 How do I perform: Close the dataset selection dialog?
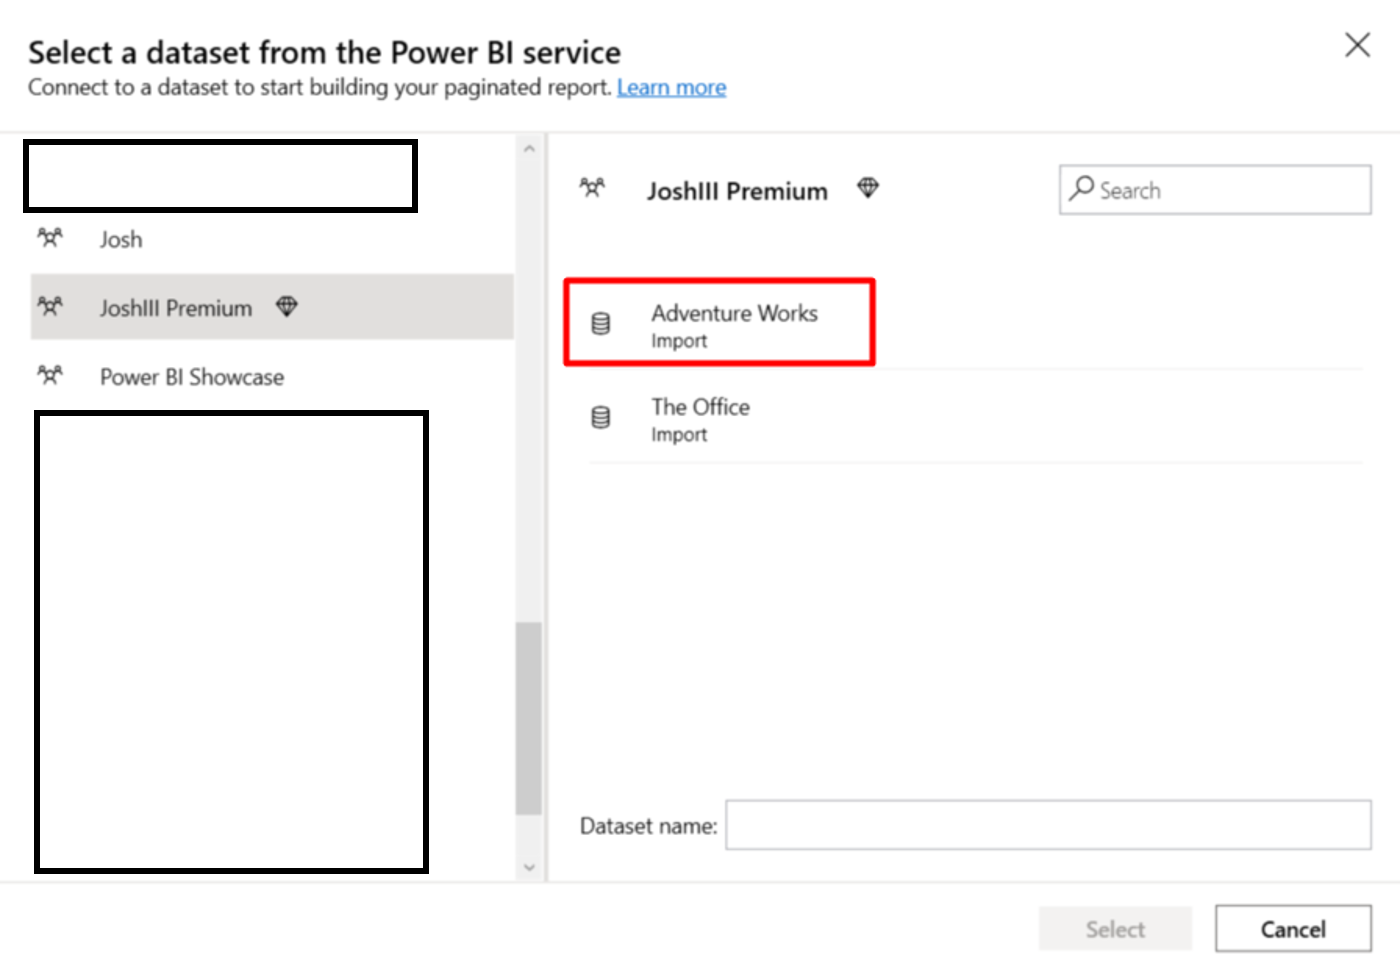[1357, 44]
